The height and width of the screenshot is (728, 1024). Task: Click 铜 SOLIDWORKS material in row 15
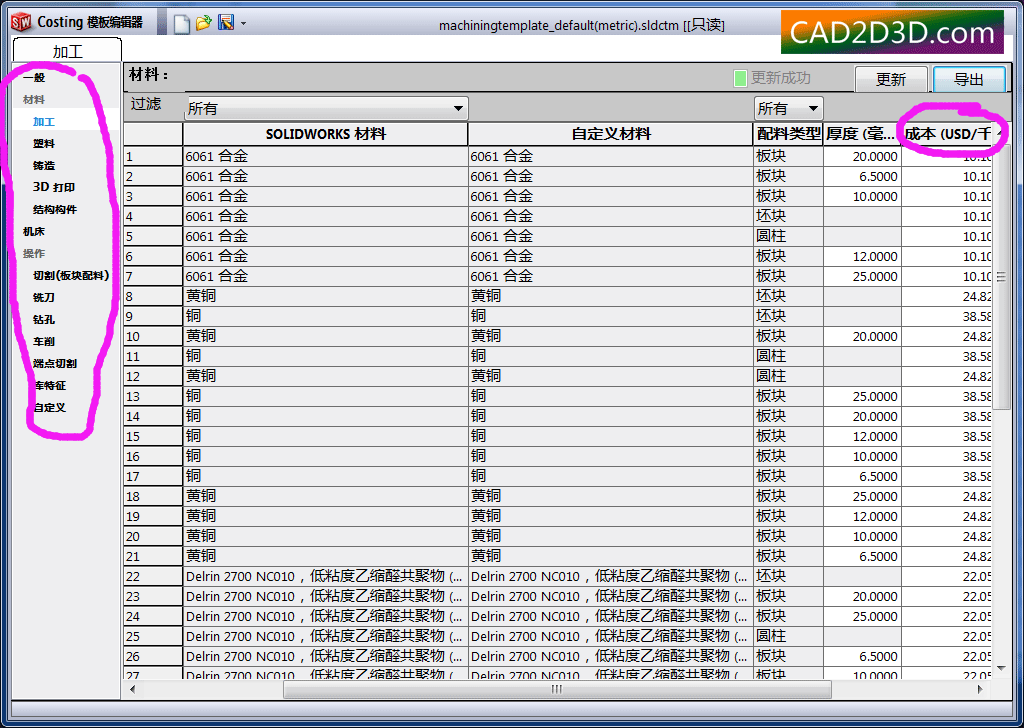[325, 436]
